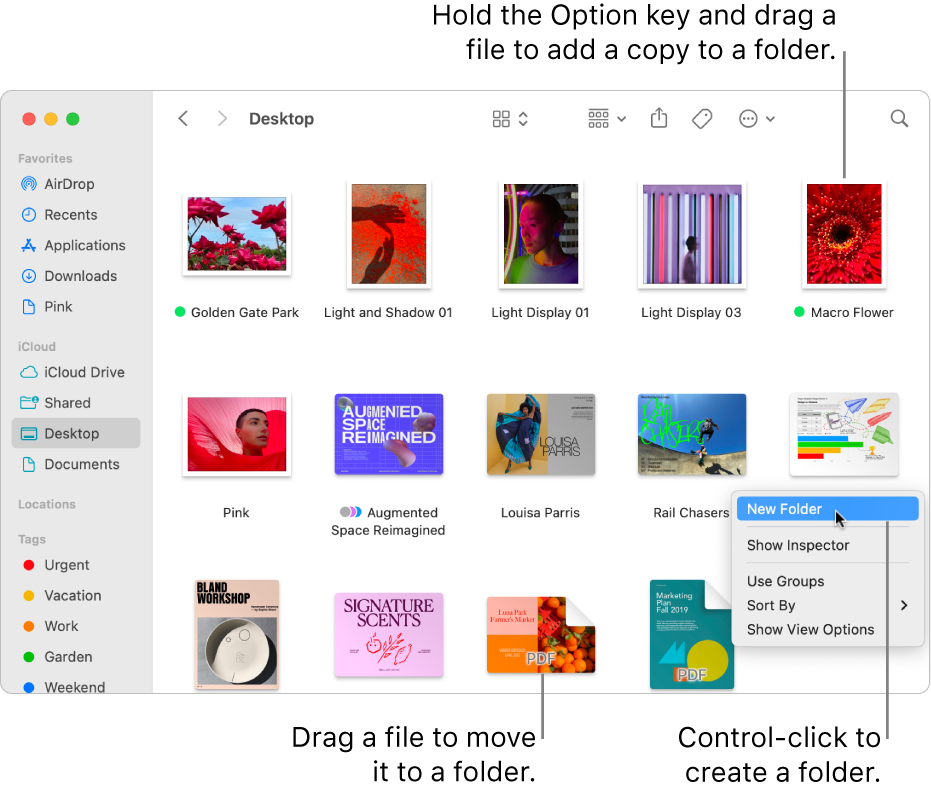Expand the Group By toolbar dropdown
Viewport: 931px width, 795px height.
click(x=607, y=119)
